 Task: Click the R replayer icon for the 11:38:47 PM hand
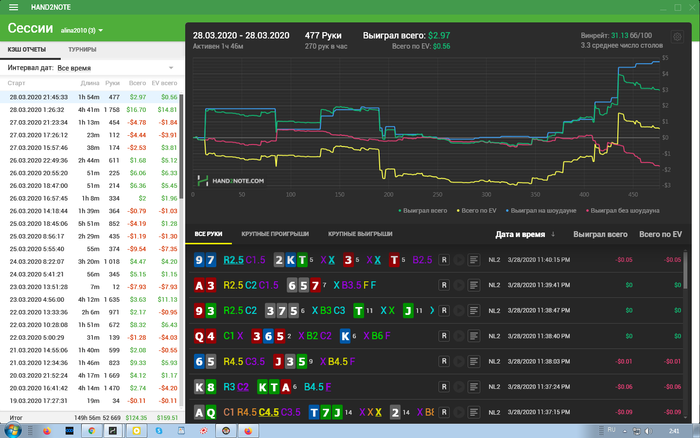[x=444, y=310]
